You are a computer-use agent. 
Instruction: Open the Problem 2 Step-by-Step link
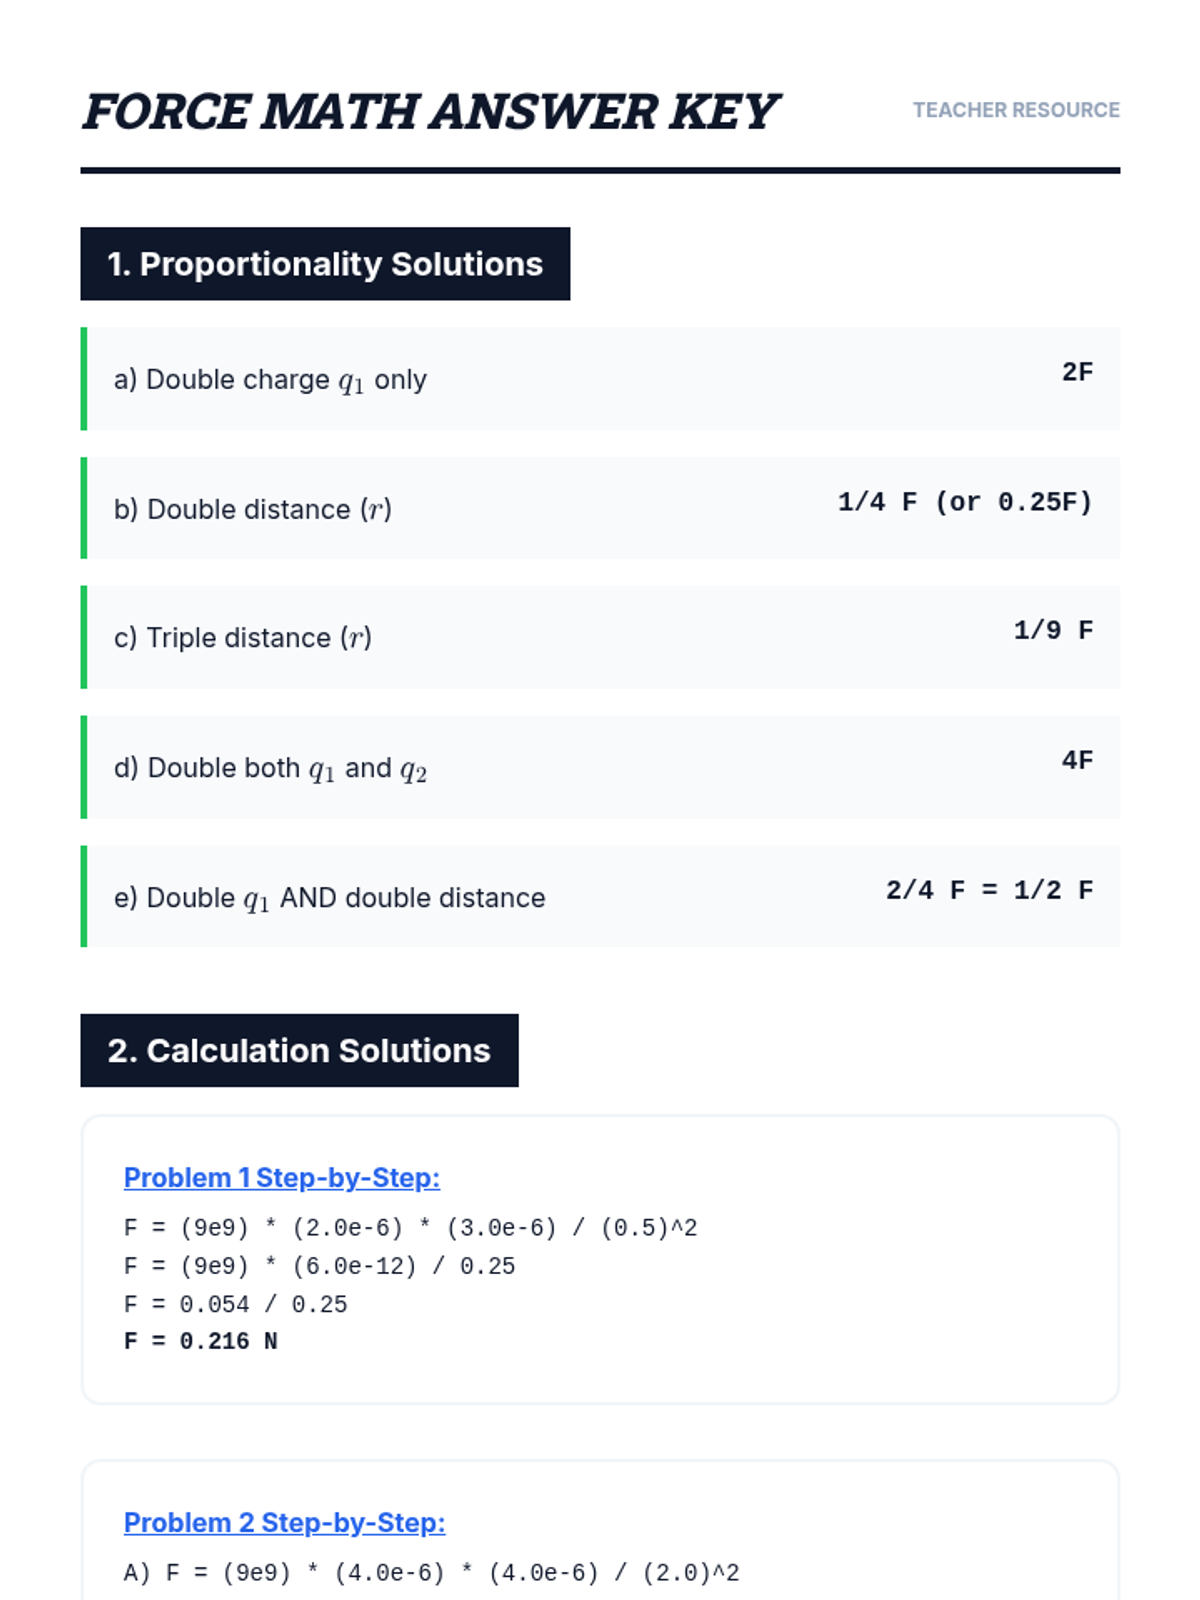284,1523
